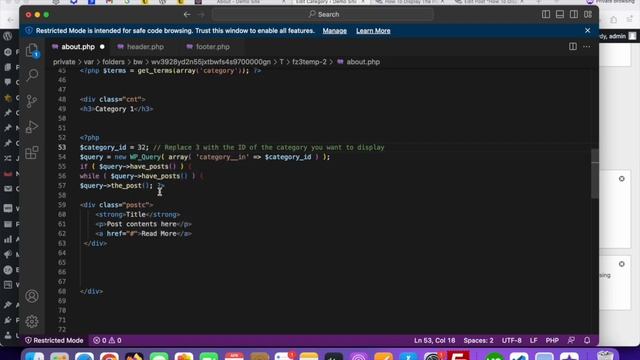Toggle the secondary side bar layout icon
Screen dimensions: 640x360
[x=574, y=14]
